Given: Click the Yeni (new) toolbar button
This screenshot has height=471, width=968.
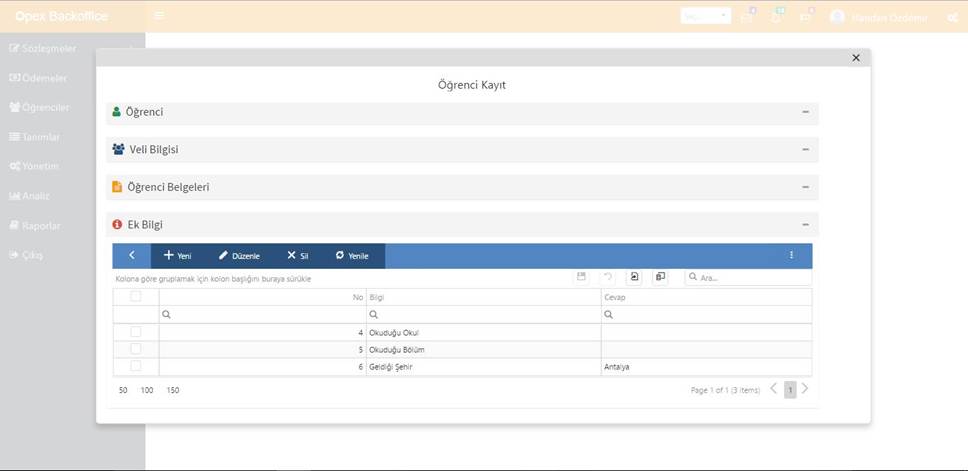Looking at the screenshot, I should pos(177,256).
